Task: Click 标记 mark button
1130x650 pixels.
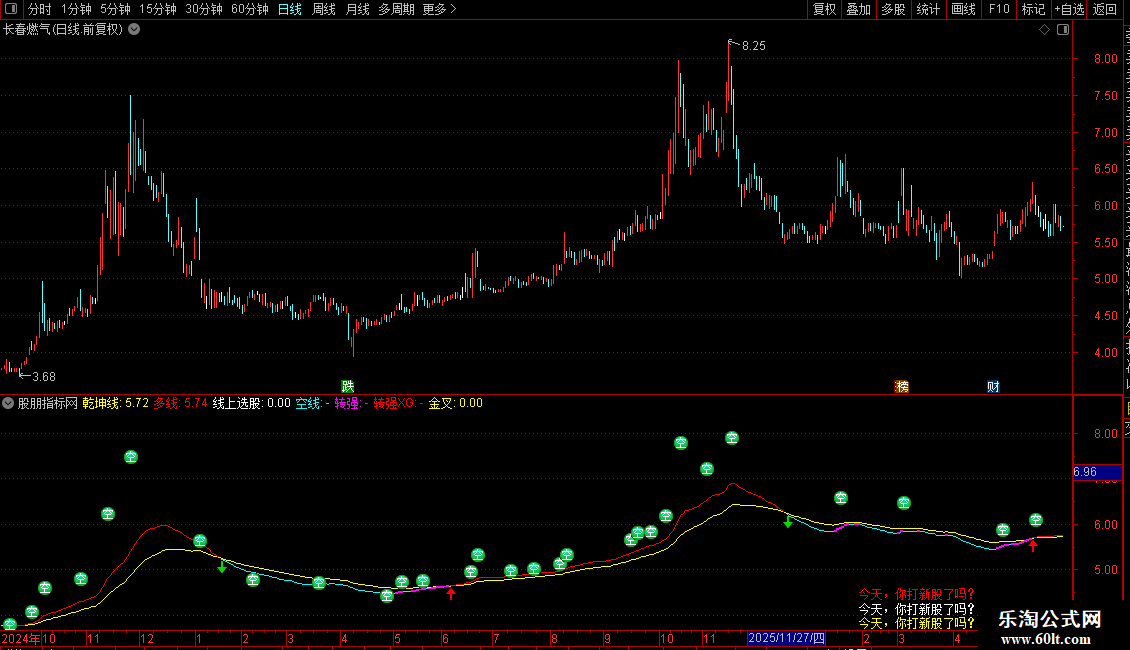Action: click(1033, 9)
